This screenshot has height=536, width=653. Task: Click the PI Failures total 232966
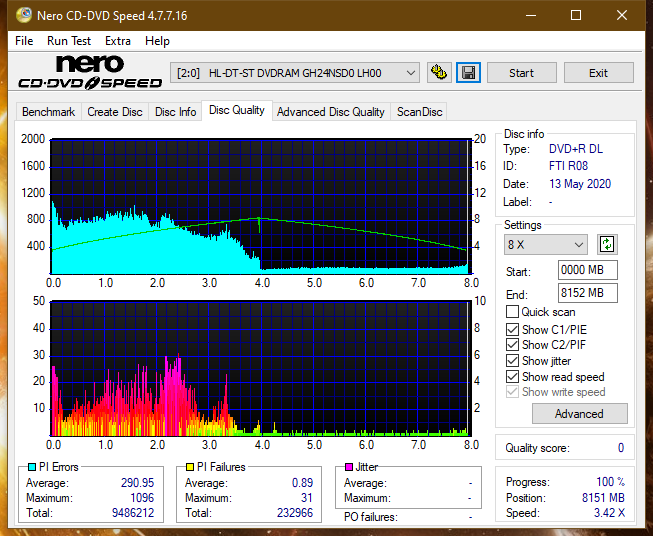295,513
